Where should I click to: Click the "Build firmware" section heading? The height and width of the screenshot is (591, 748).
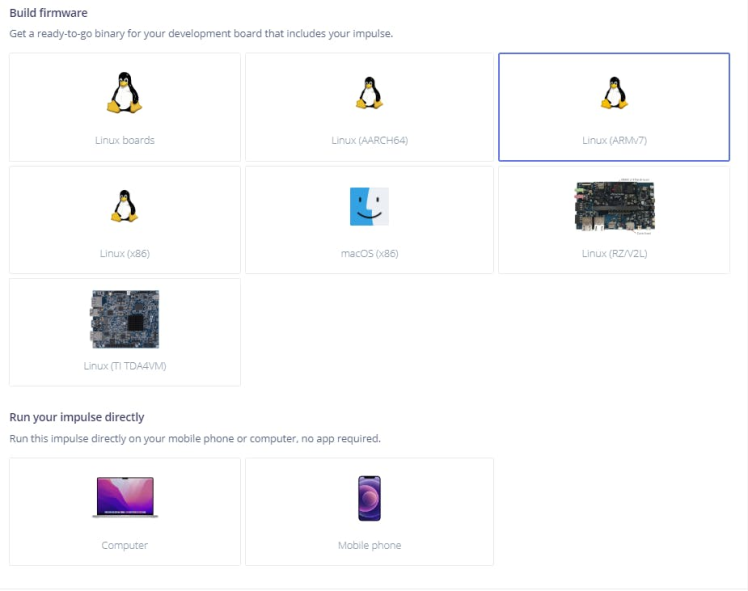coord(48,13)
